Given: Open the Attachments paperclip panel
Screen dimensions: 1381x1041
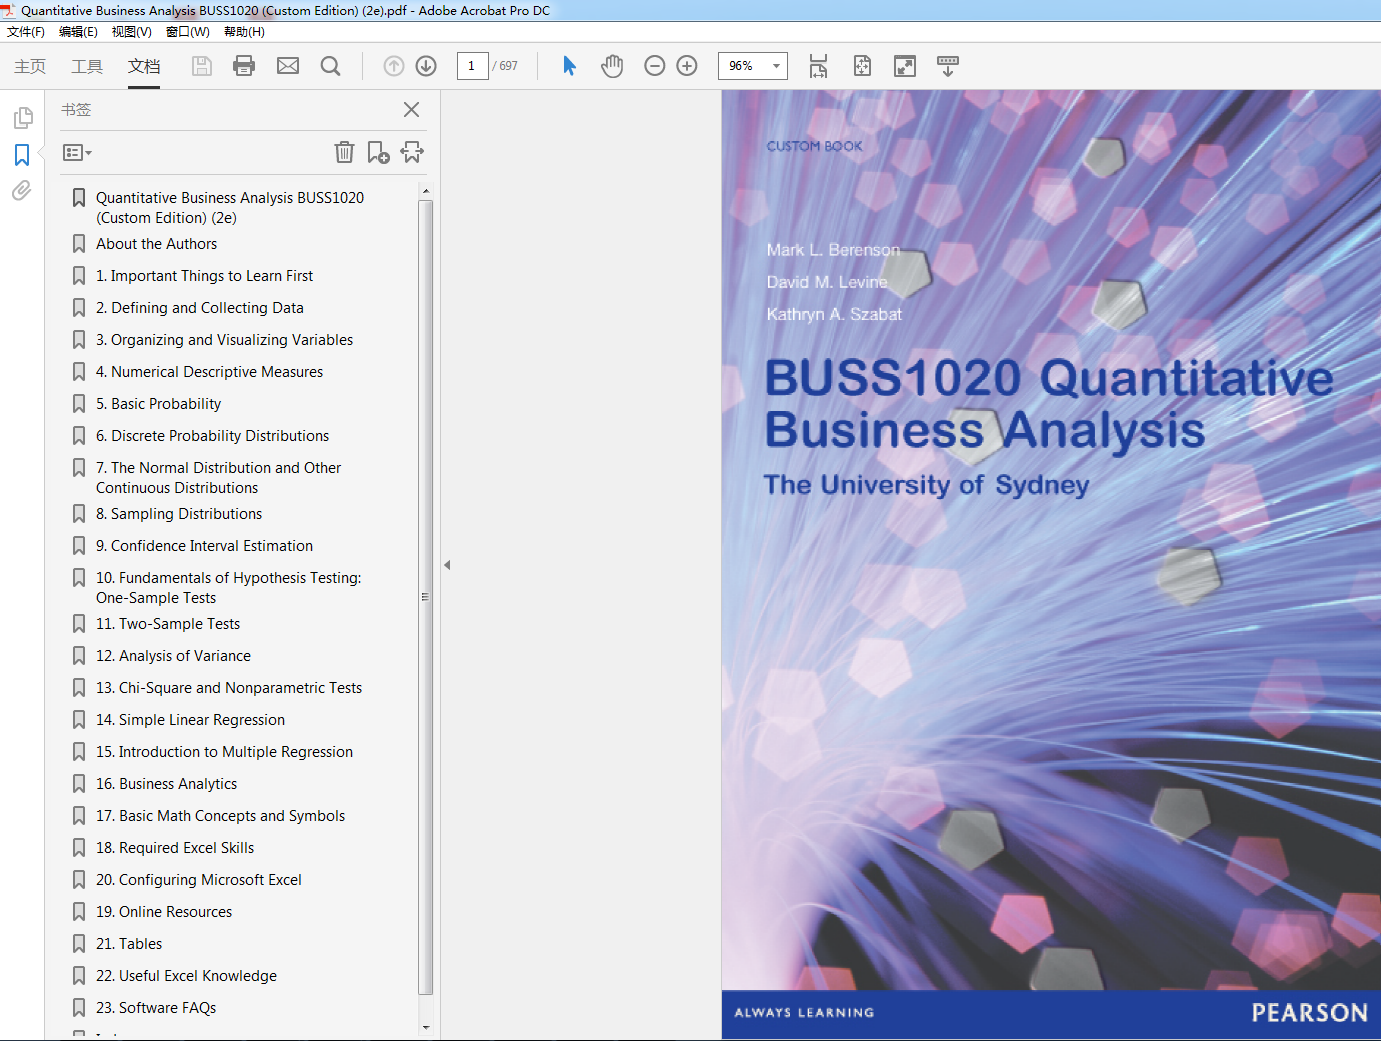Looking at the screenshot, I should (22, 191).
